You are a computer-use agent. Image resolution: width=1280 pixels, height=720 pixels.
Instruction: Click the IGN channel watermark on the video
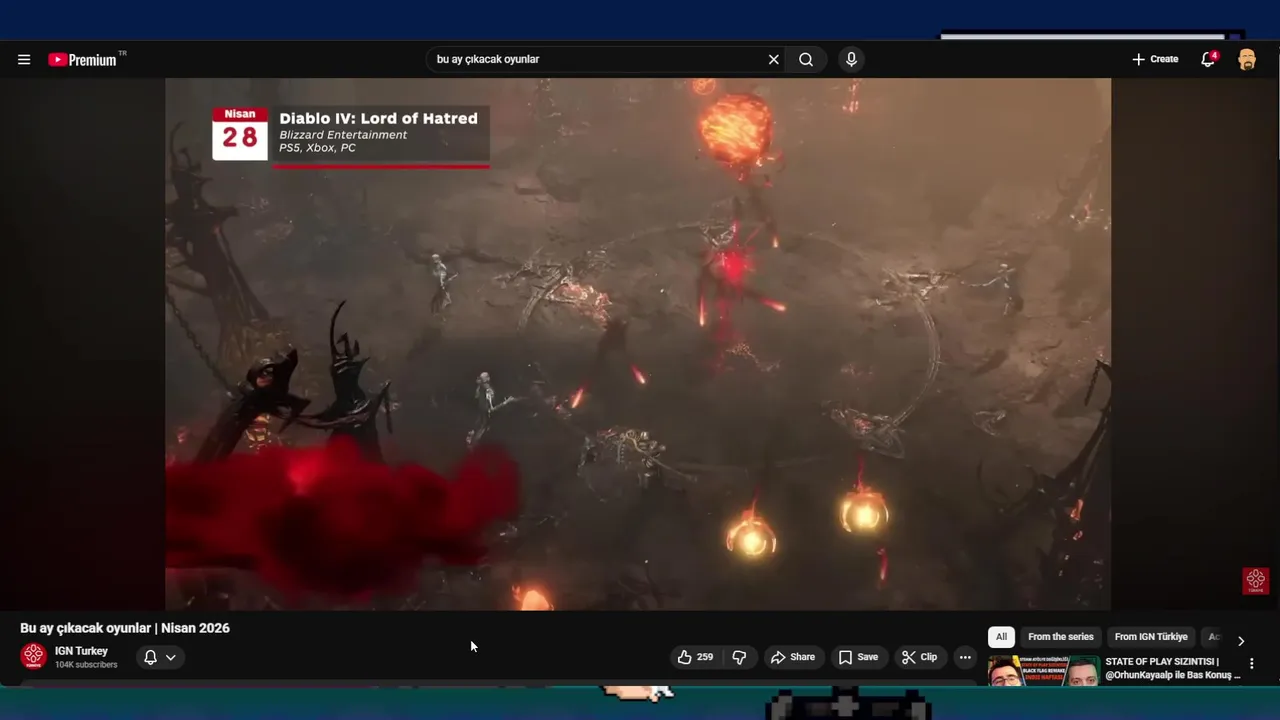pyautogui.click(x=1256, y=581)
